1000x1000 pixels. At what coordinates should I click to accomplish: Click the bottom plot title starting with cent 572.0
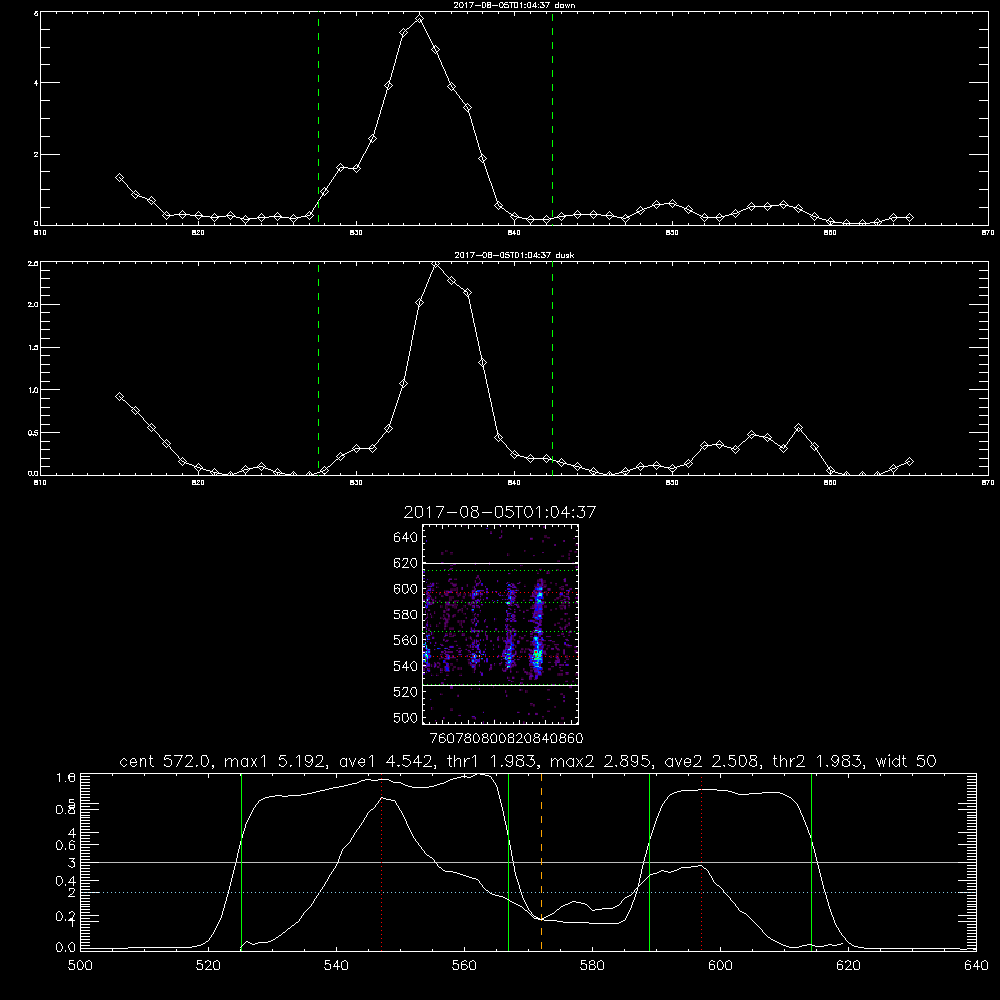click(x=527, y=761)
